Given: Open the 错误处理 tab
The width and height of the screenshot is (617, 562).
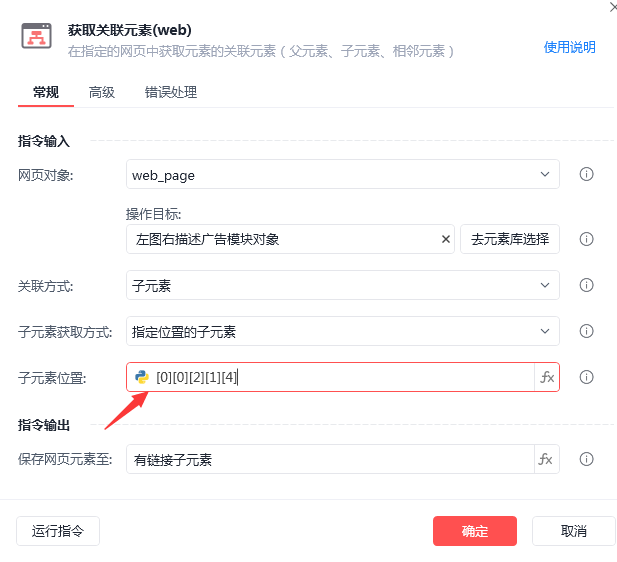Looking at the screenshot, I should click(x=171, y=92).
